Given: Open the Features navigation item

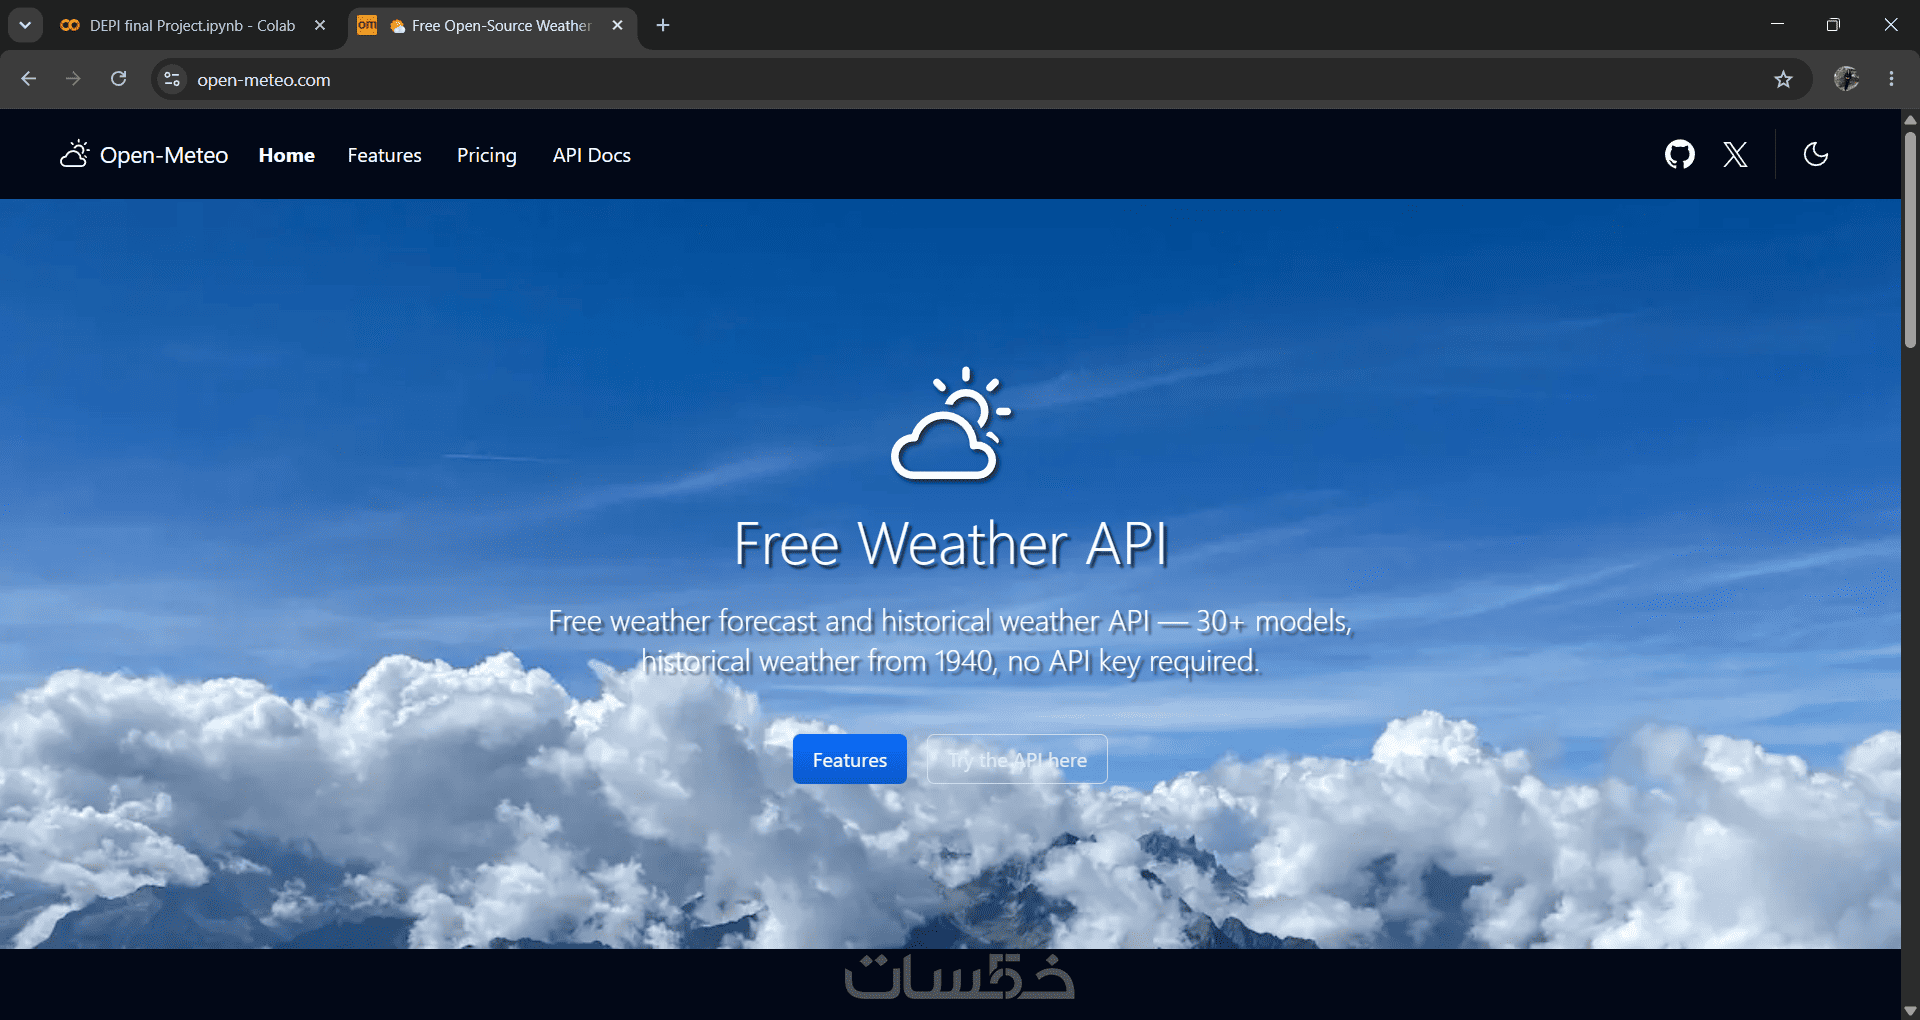Looking at the screenshot, I should pos(384,155).
